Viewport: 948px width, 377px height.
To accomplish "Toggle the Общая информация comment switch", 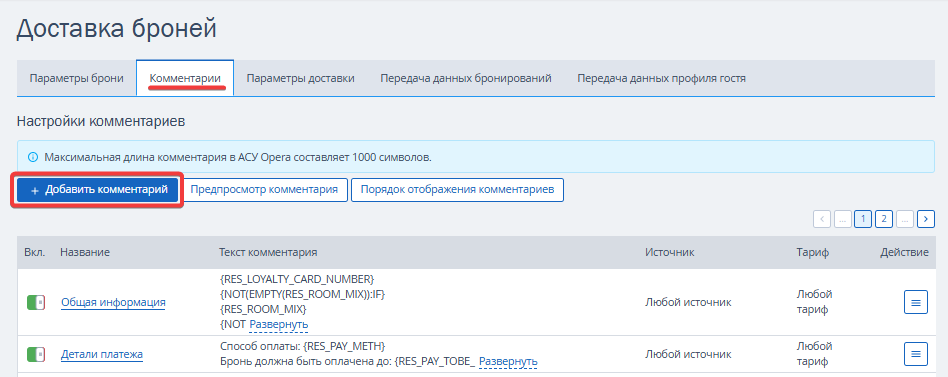I will click(x=36, y=303).
